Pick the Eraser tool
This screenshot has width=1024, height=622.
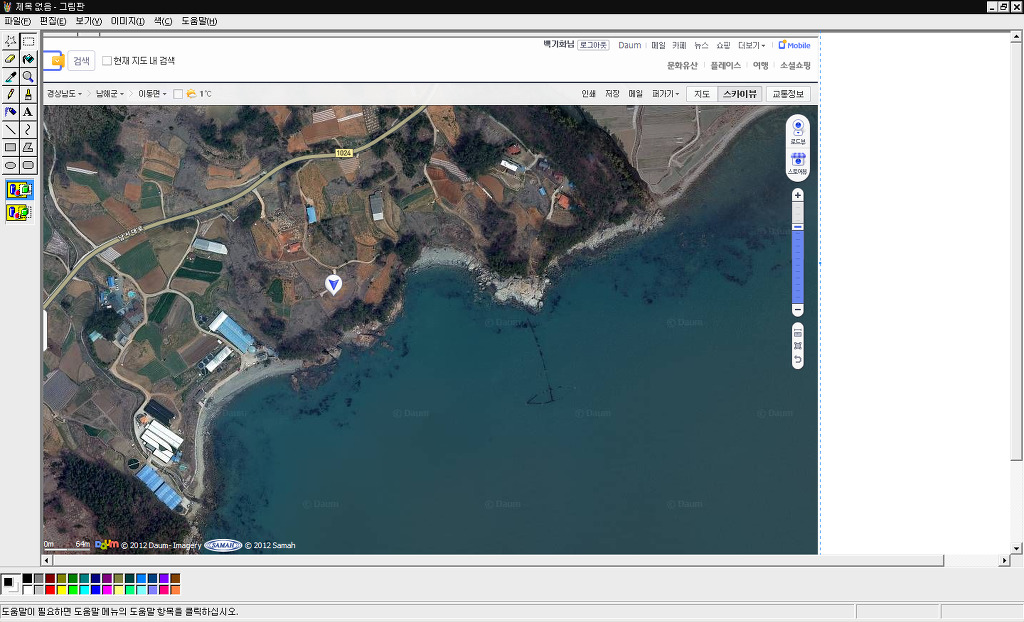point(10,59)
